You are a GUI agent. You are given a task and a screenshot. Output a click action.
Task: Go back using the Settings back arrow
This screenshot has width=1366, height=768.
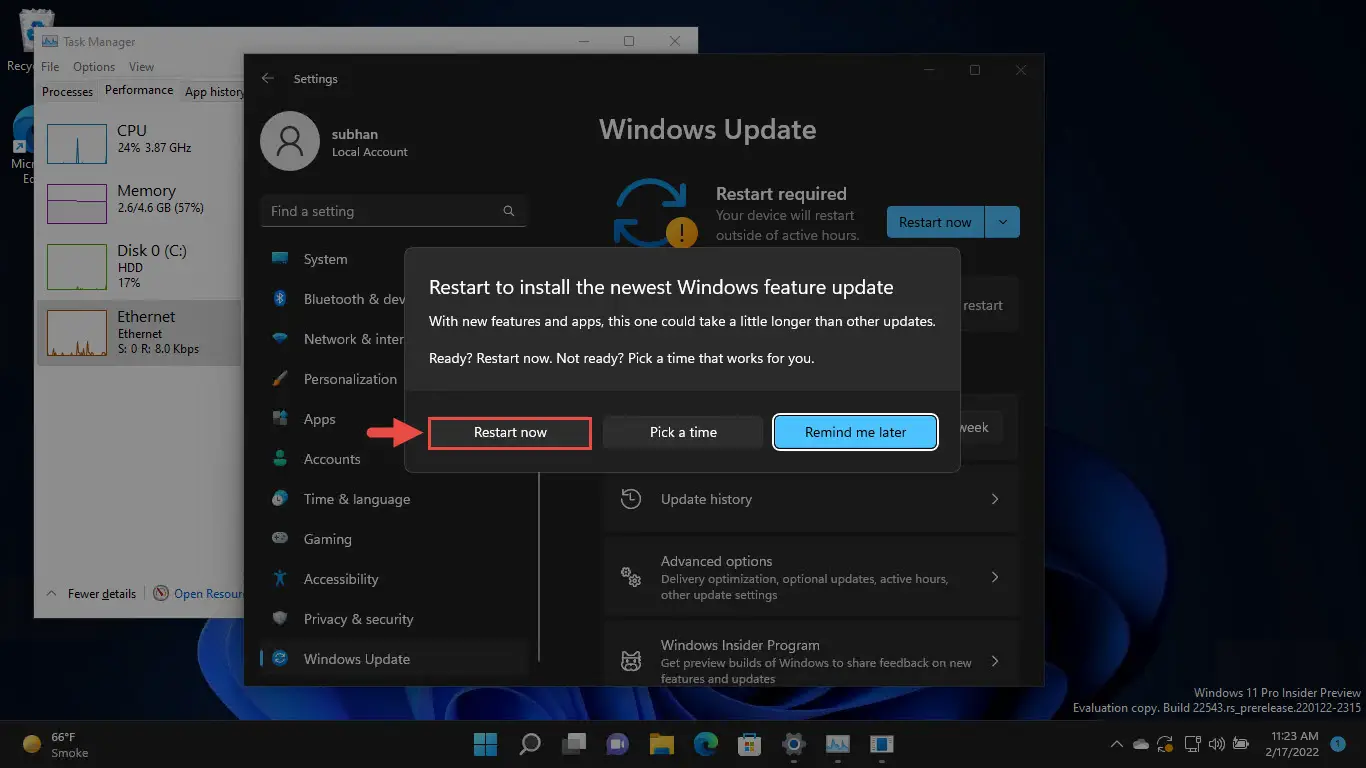coord(267,78)
